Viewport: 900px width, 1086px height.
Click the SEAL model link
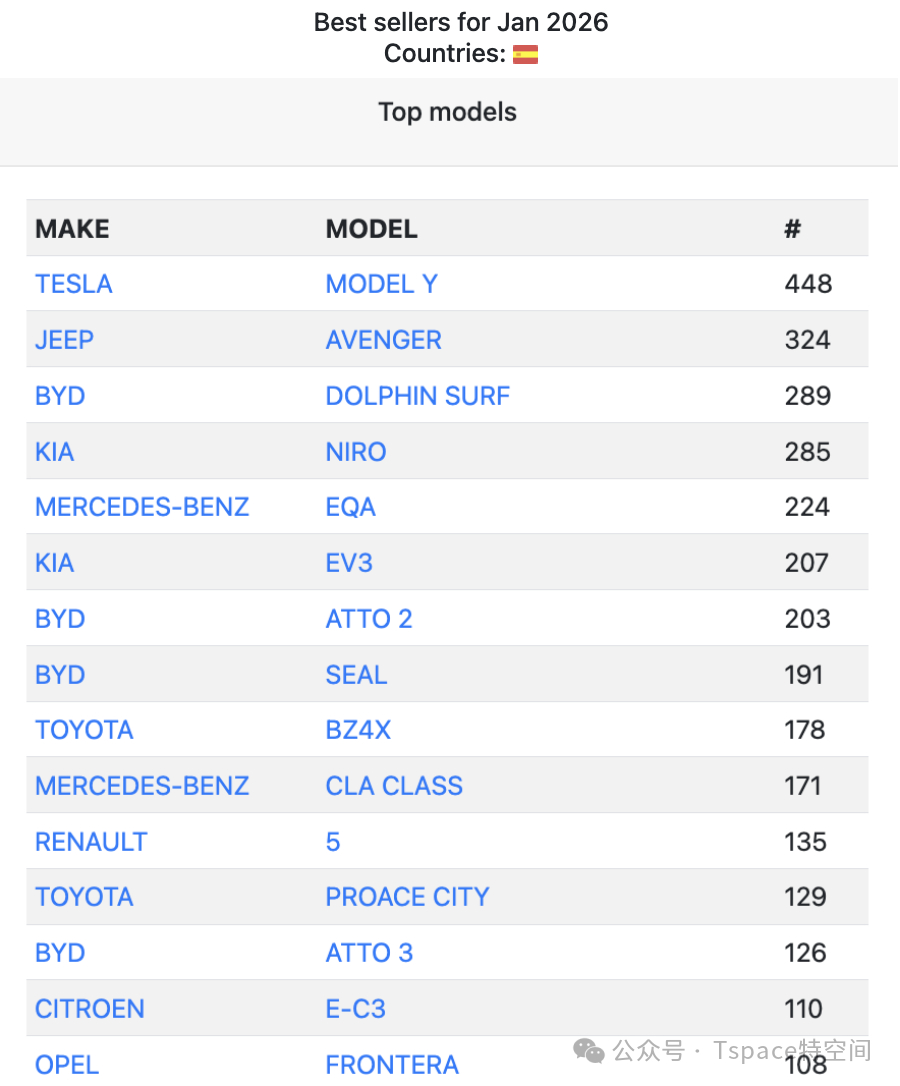[356, 675]
